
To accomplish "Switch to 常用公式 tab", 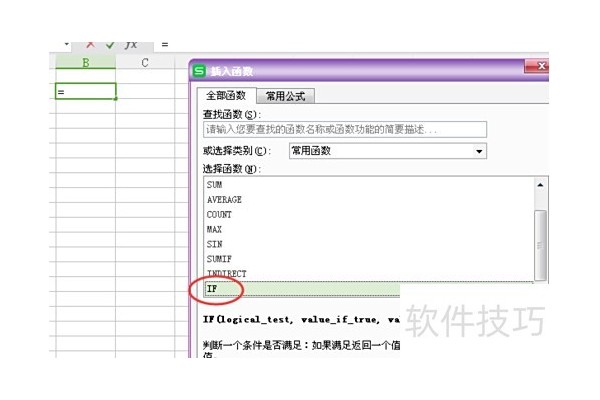I will click(x=285, y=96).
